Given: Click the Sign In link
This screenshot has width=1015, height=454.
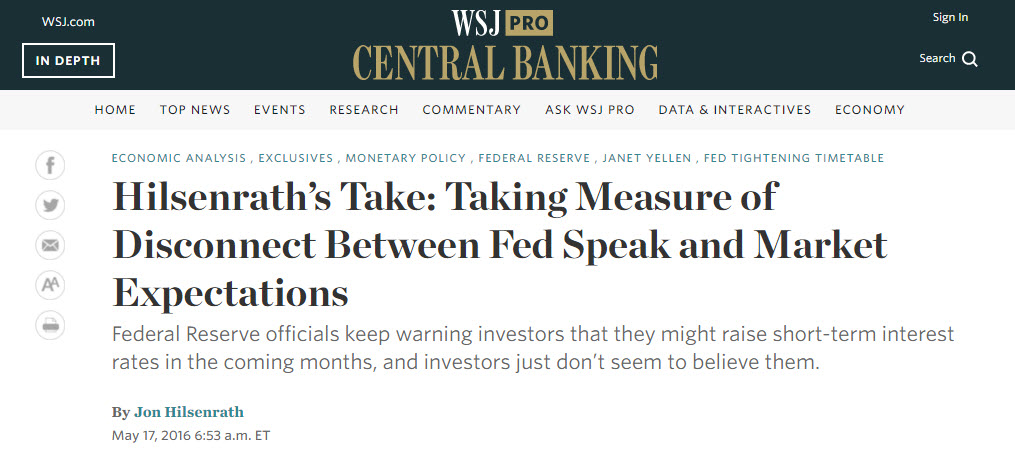Looking at the screenshot, I should (x=950, y=17).
